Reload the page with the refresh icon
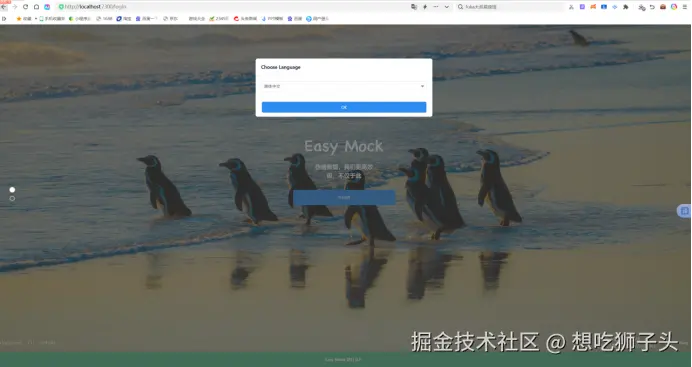 click(x=25, y=7)
